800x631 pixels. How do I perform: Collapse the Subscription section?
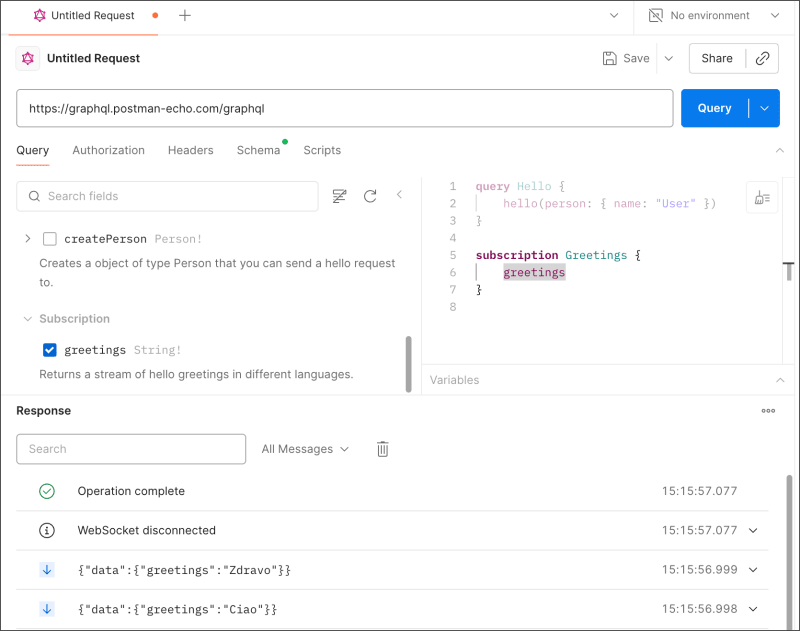point(27,319)
